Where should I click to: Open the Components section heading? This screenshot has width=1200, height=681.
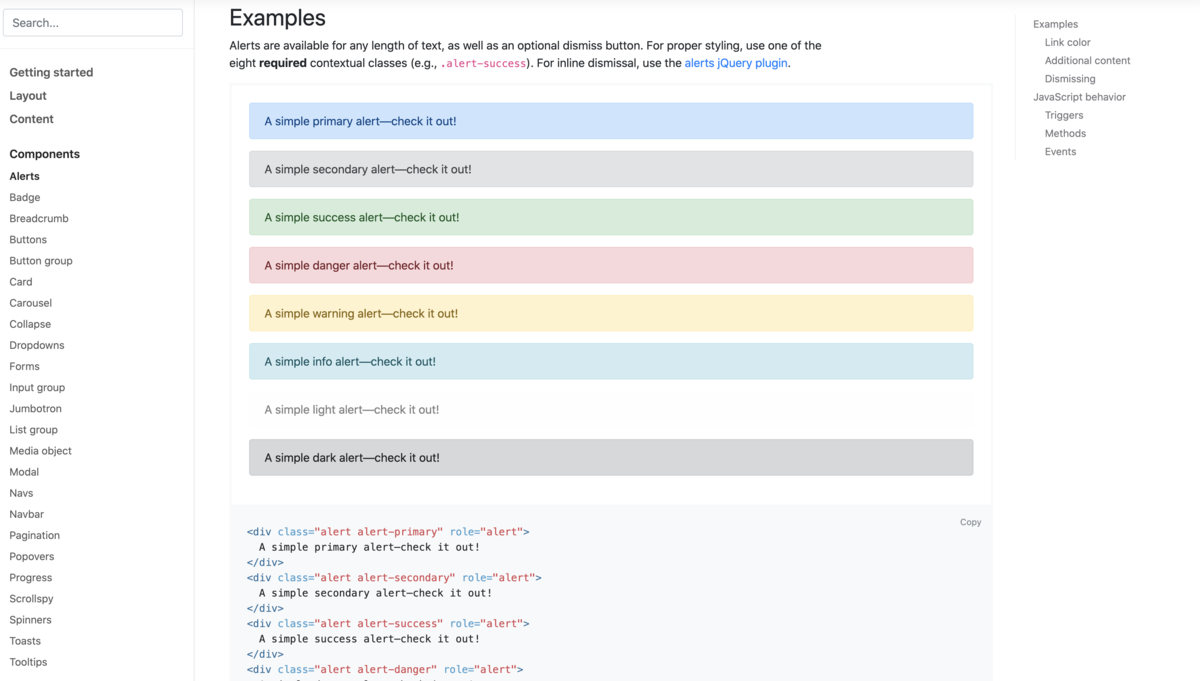pyautogui.click(x=45, y=154)
